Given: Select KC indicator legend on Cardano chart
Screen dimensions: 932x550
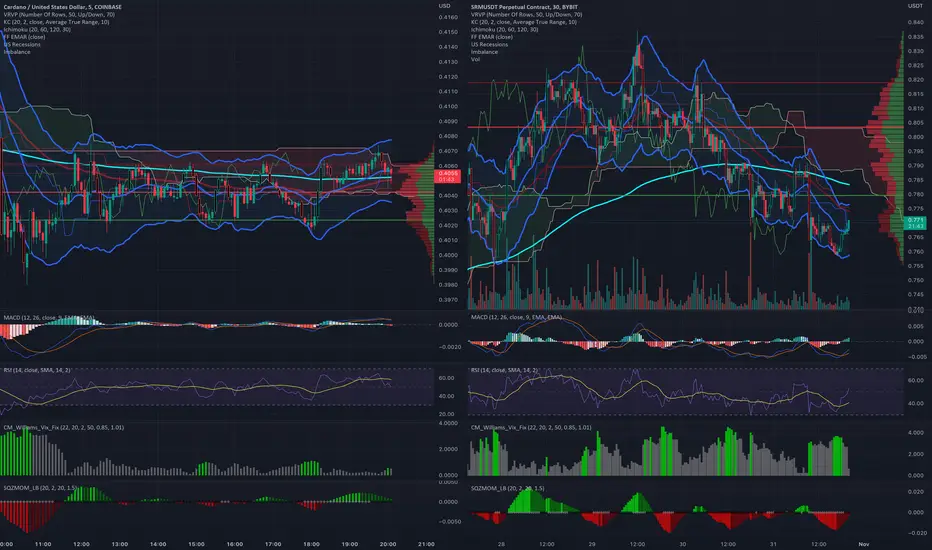Looking at the screenshot, I should click(x=56, y=22).
